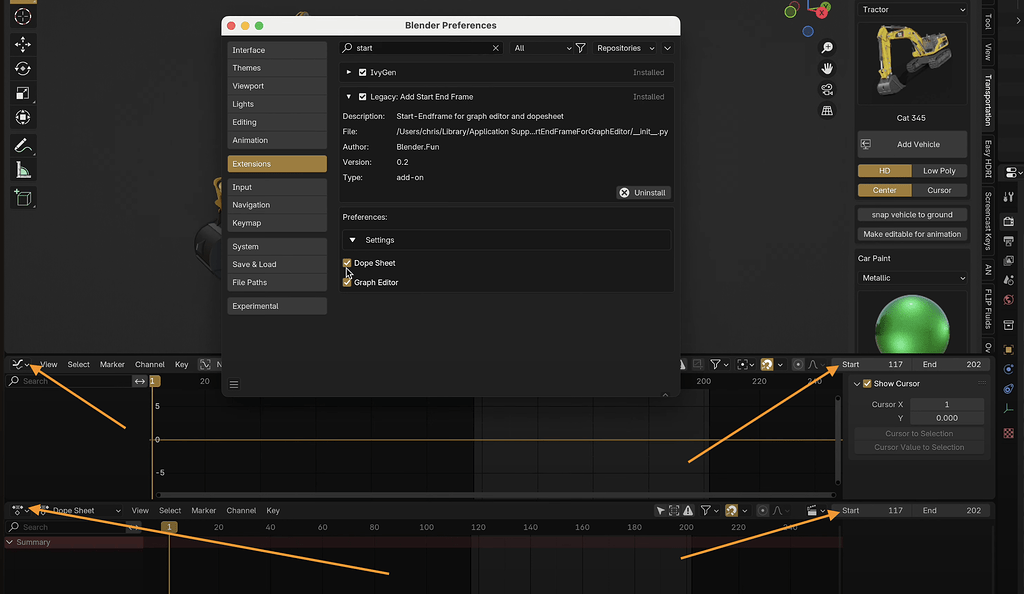
Task: Uncheck Show Cursor in Graph sidebar
Action: point(867,384)
